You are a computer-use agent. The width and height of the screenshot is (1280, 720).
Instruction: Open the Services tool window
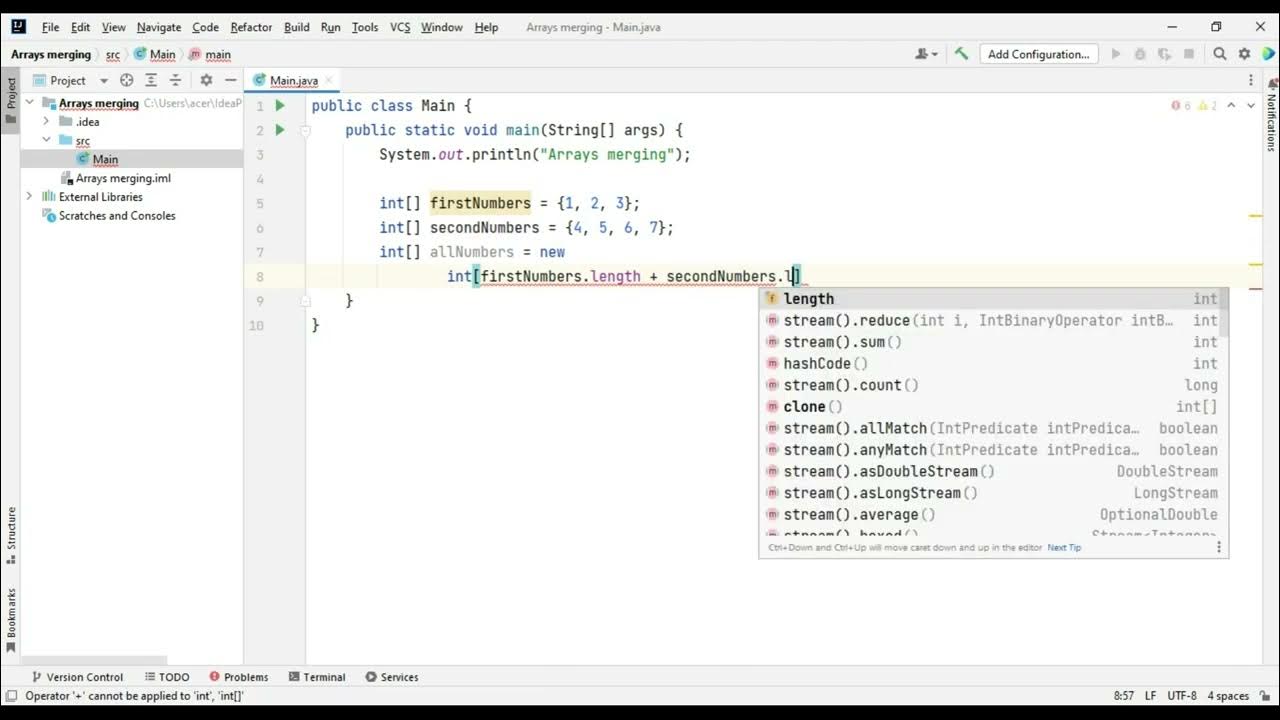[x=392, y=677]
